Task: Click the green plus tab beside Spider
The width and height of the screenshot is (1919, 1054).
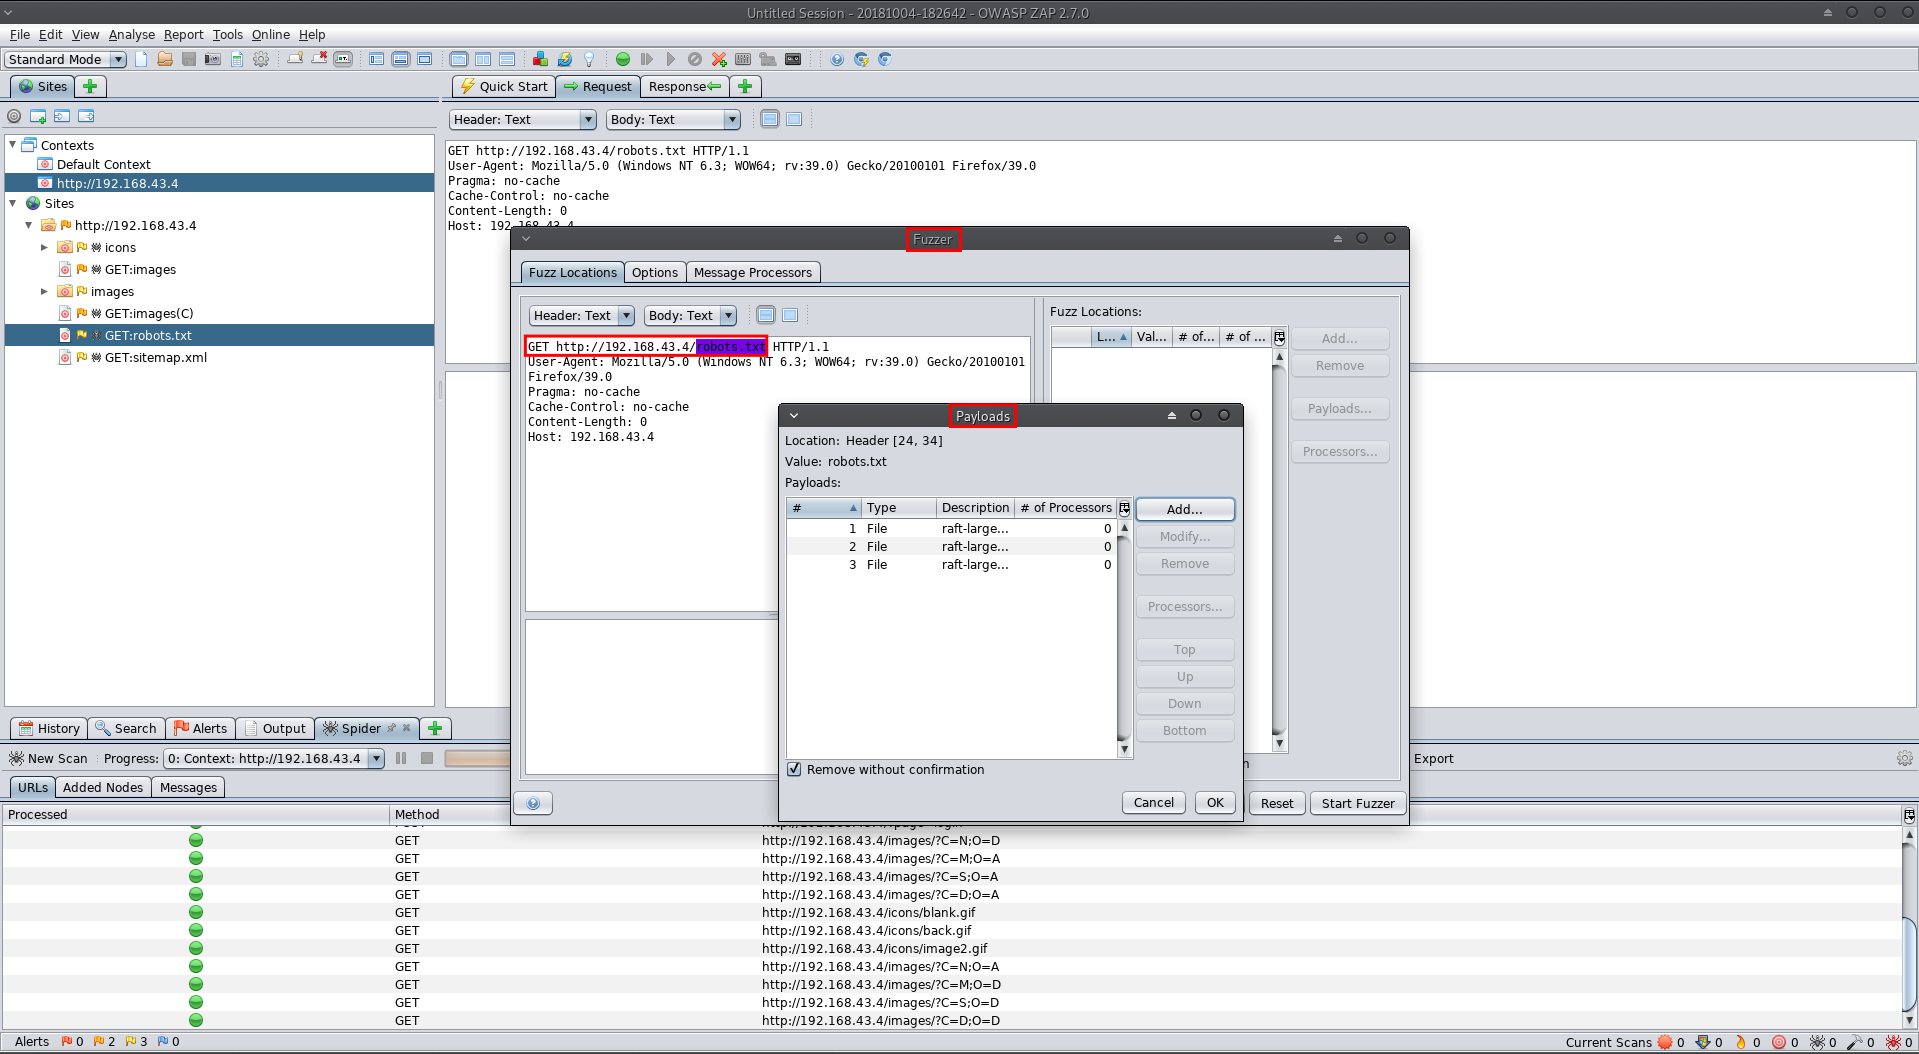Action: point(435,728)
